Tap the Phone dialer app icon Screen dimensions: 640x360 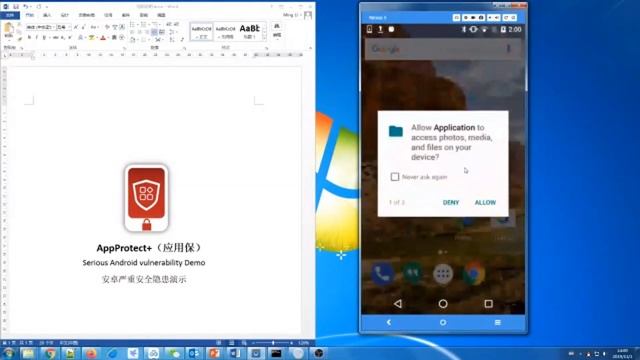click(382, 273)
